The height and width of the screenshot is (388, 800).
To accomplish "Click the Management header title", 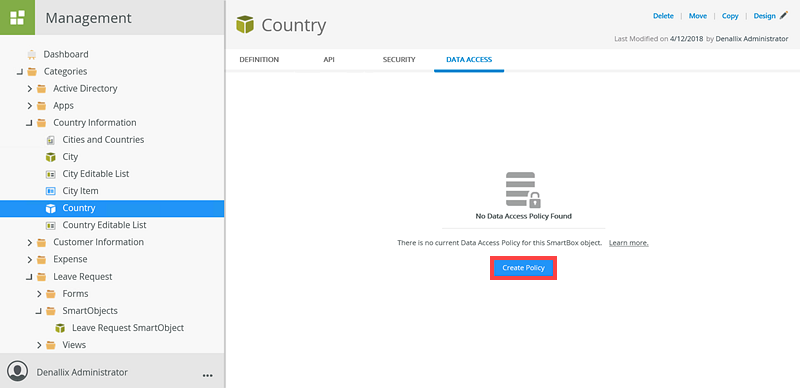I will tap(88, 18).
